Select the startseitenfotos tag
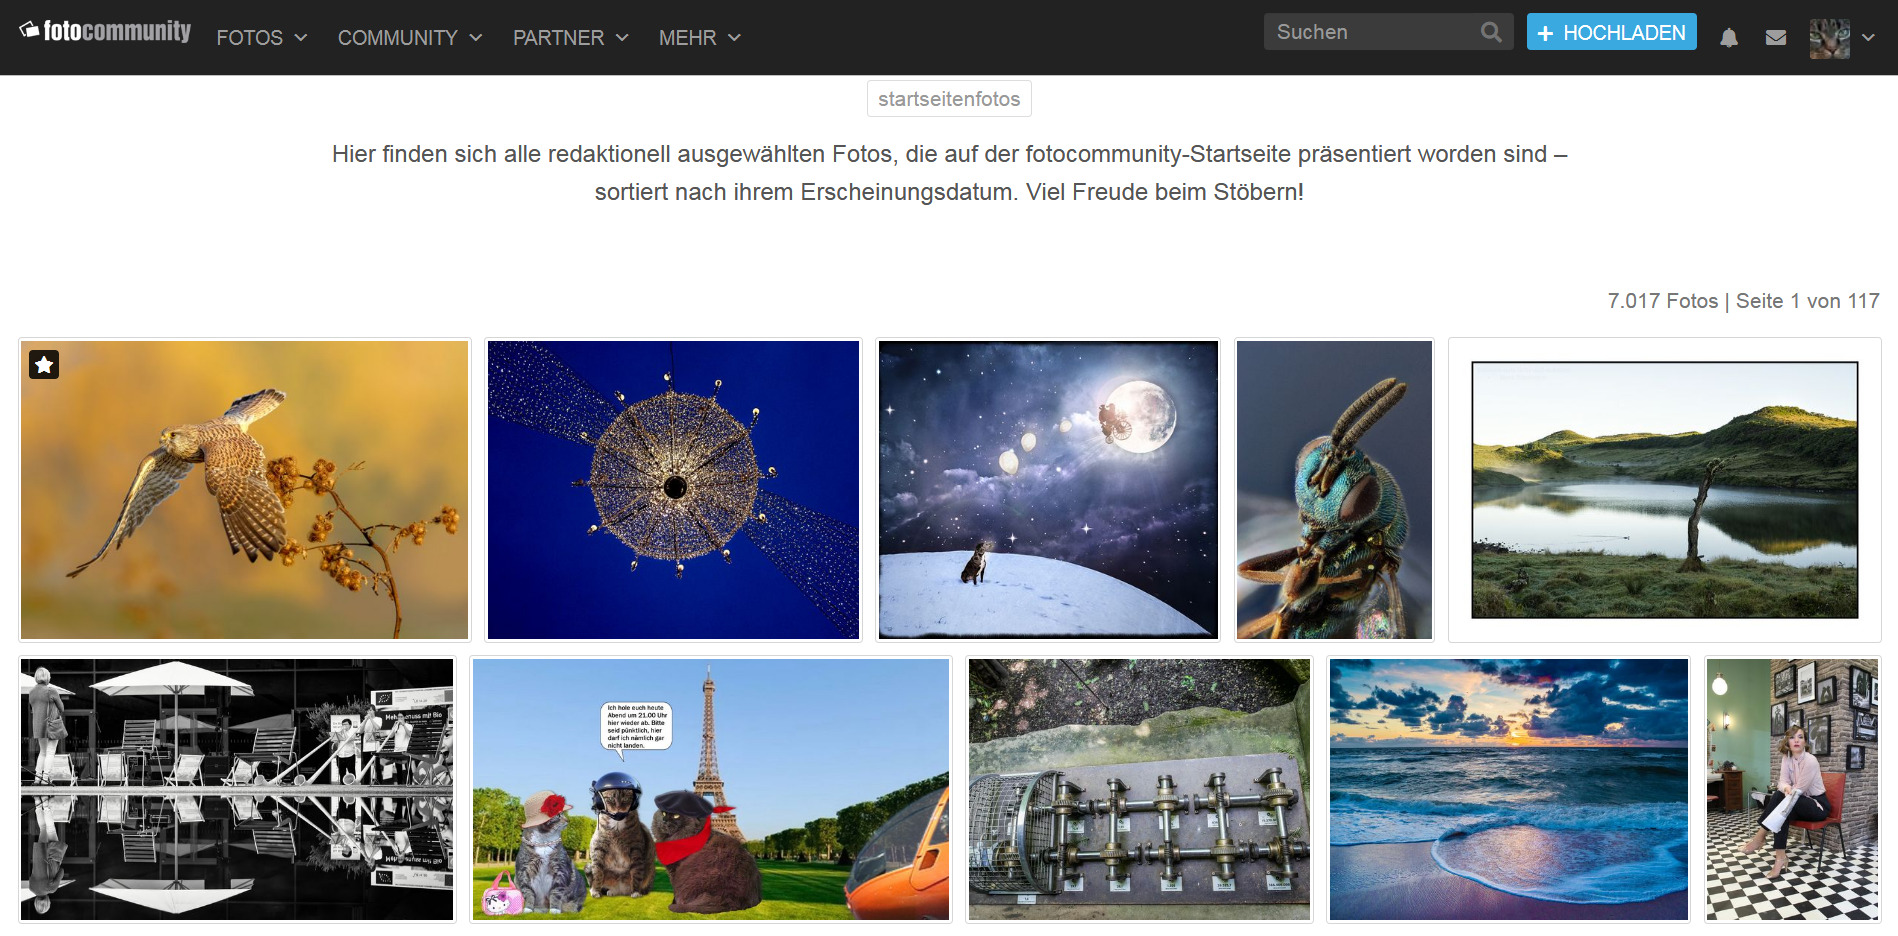Image resolution: width=1898 pixels, height=936 pixels. pyautogui.click(x=949, y=99)
